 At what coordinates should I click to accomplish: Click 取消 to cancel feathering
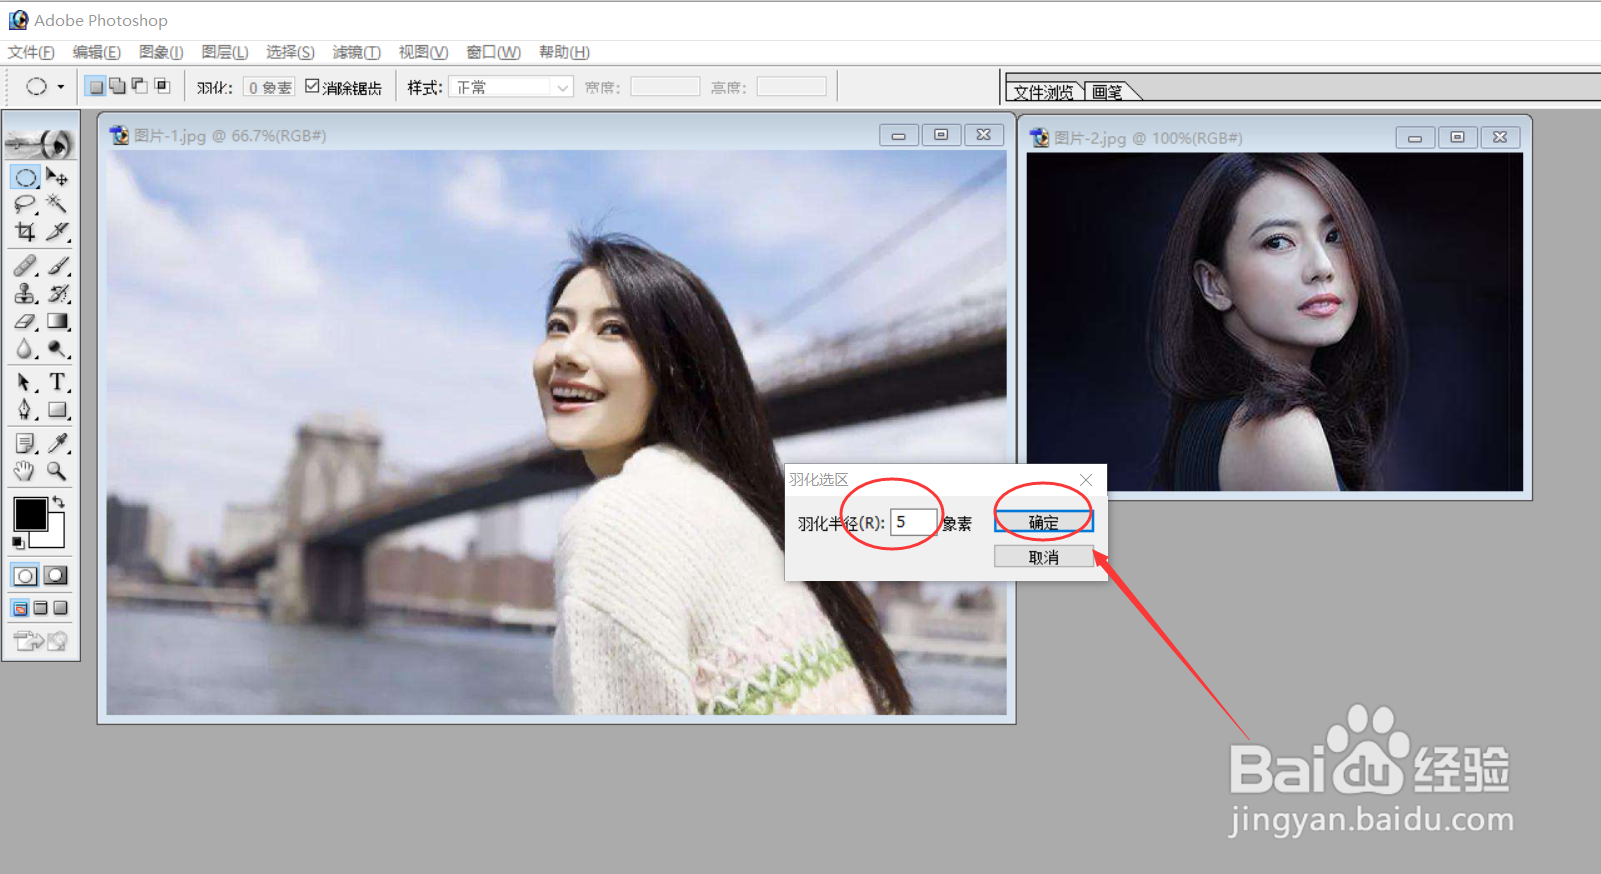point(1043,557)
